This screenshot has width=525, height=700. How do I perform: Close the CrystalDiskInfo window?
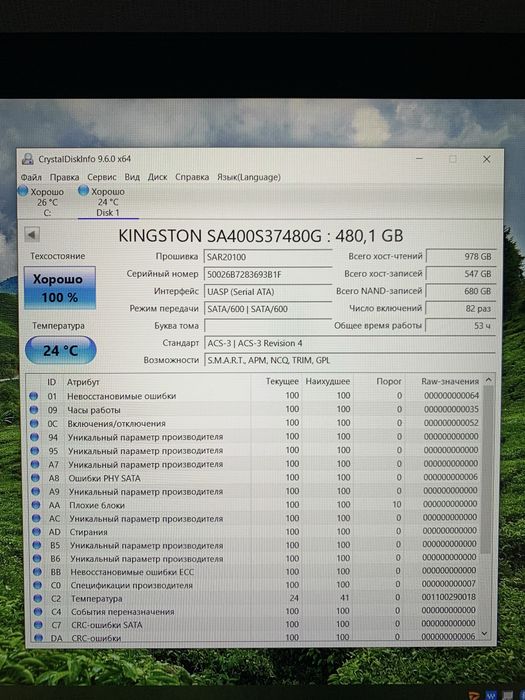[487, 159]
